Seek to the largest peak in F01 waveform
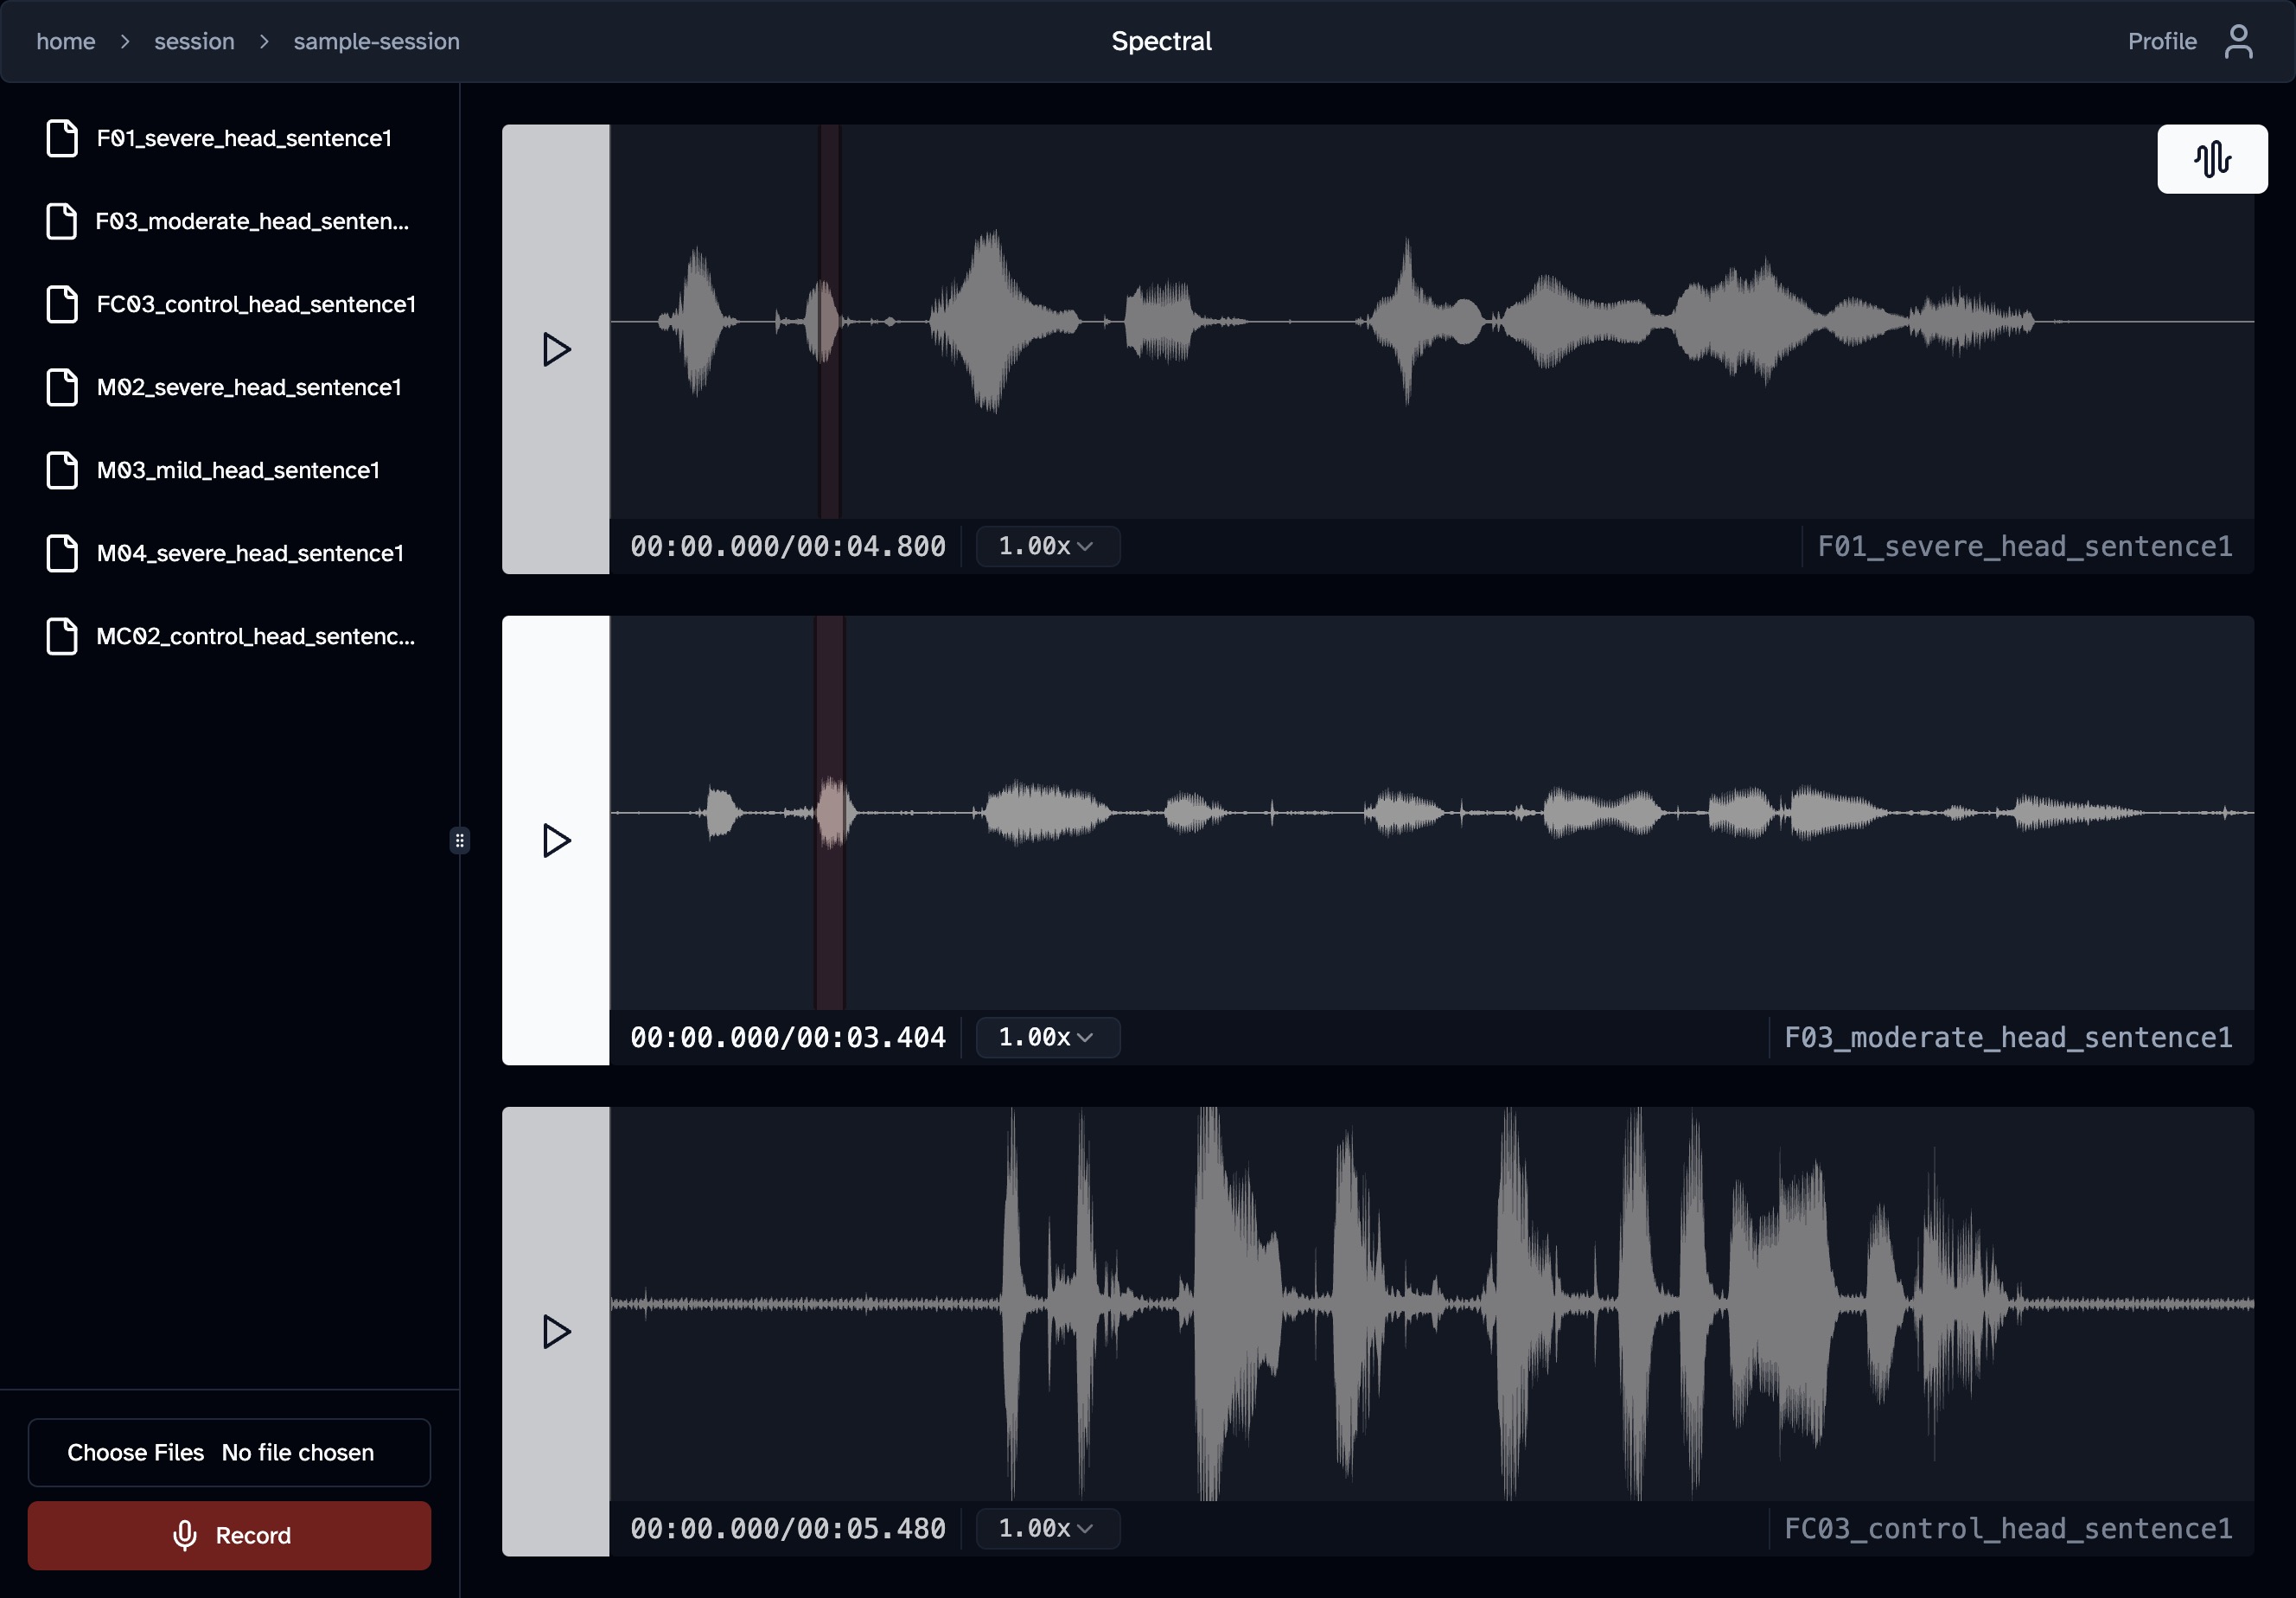Image resolution: width=2296 pixels, height=1598 pixels. click(991, 321)
